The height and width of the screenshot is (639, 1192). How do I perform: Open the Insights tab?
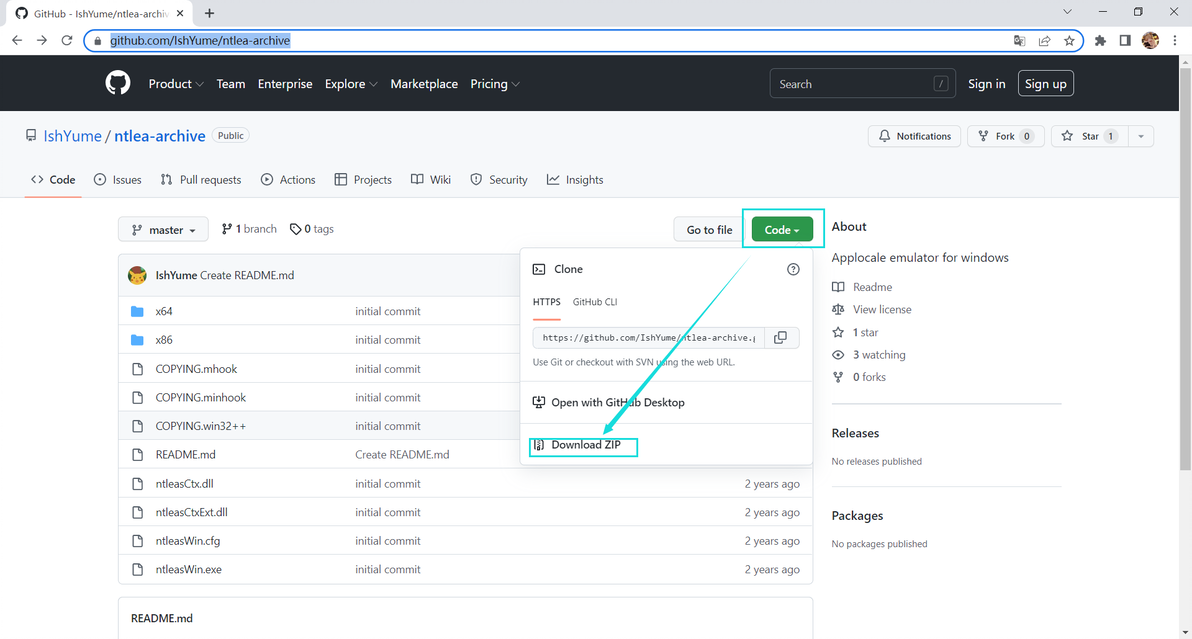[x=575, y=180]
